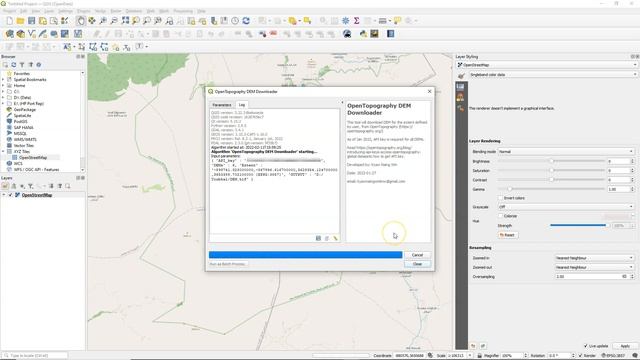Select the Pan Map hand tool
The height and width of the screenshot is (360, 640).
[81, 21]
